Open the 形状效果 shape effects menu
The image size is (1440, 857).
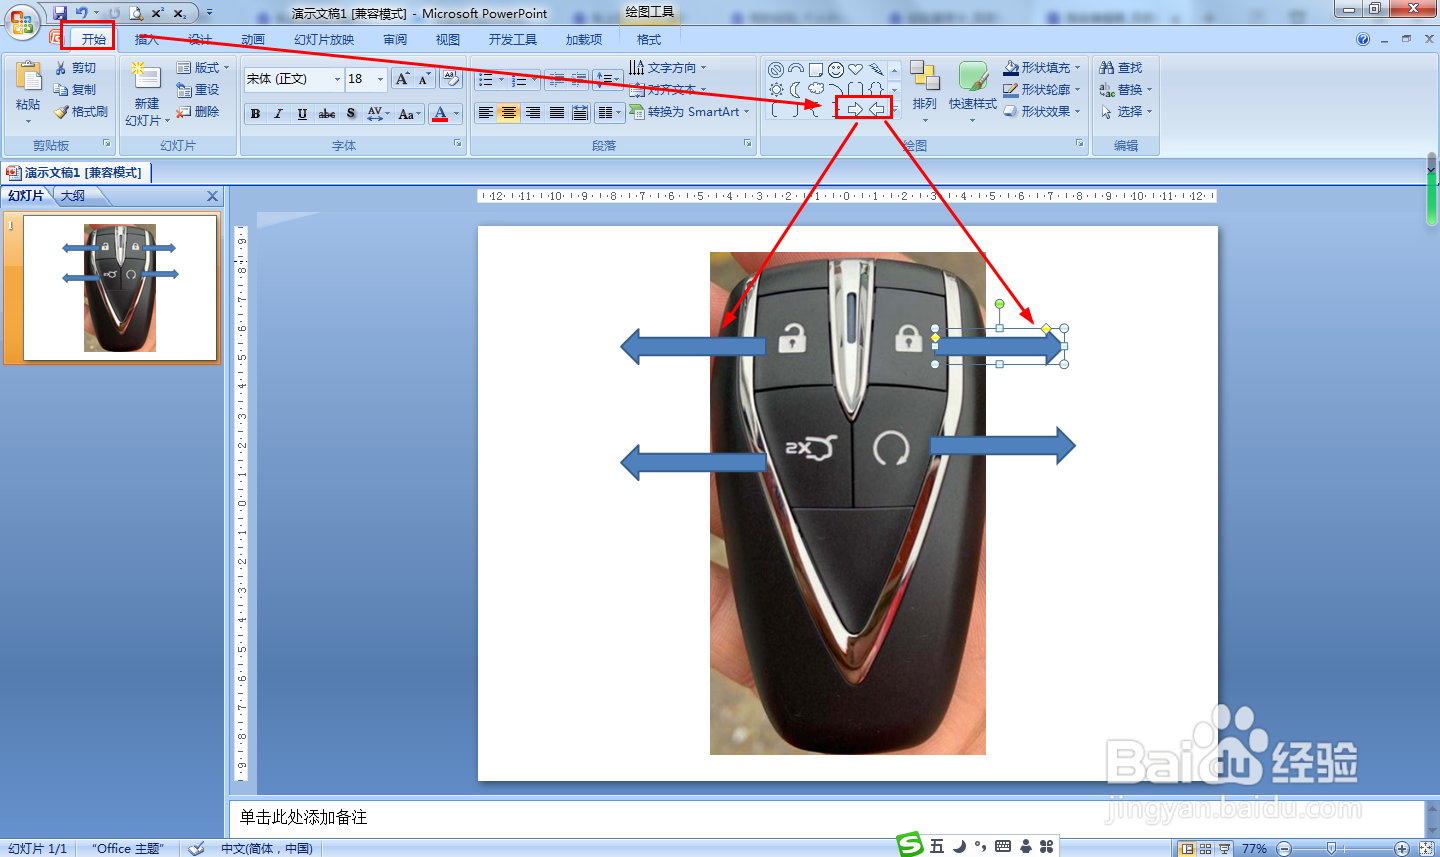pyautogui.click(x=1042, y=112)
